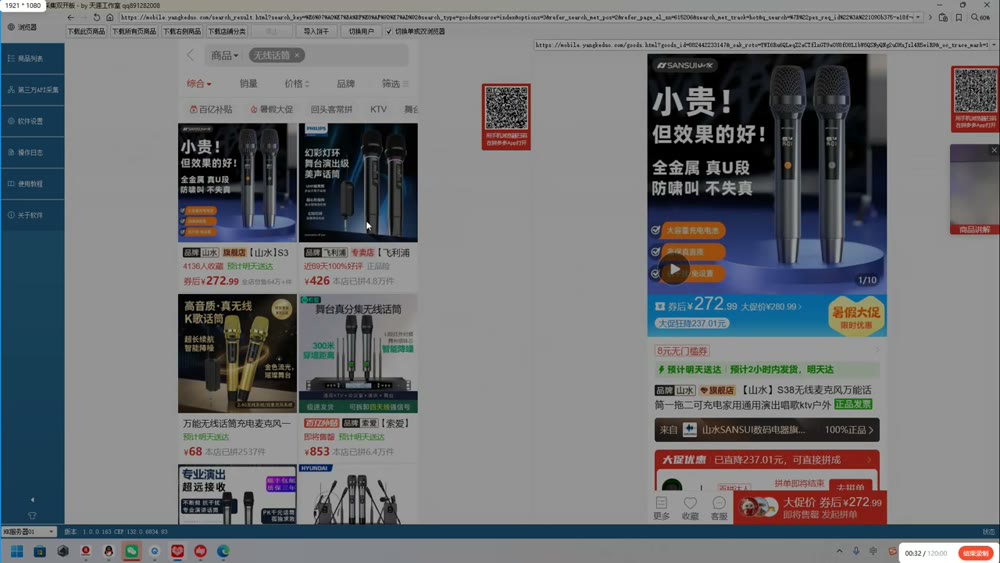Open the server selection combo box
This screenshot has height=563, width=1000.
(x=29, y=531)
